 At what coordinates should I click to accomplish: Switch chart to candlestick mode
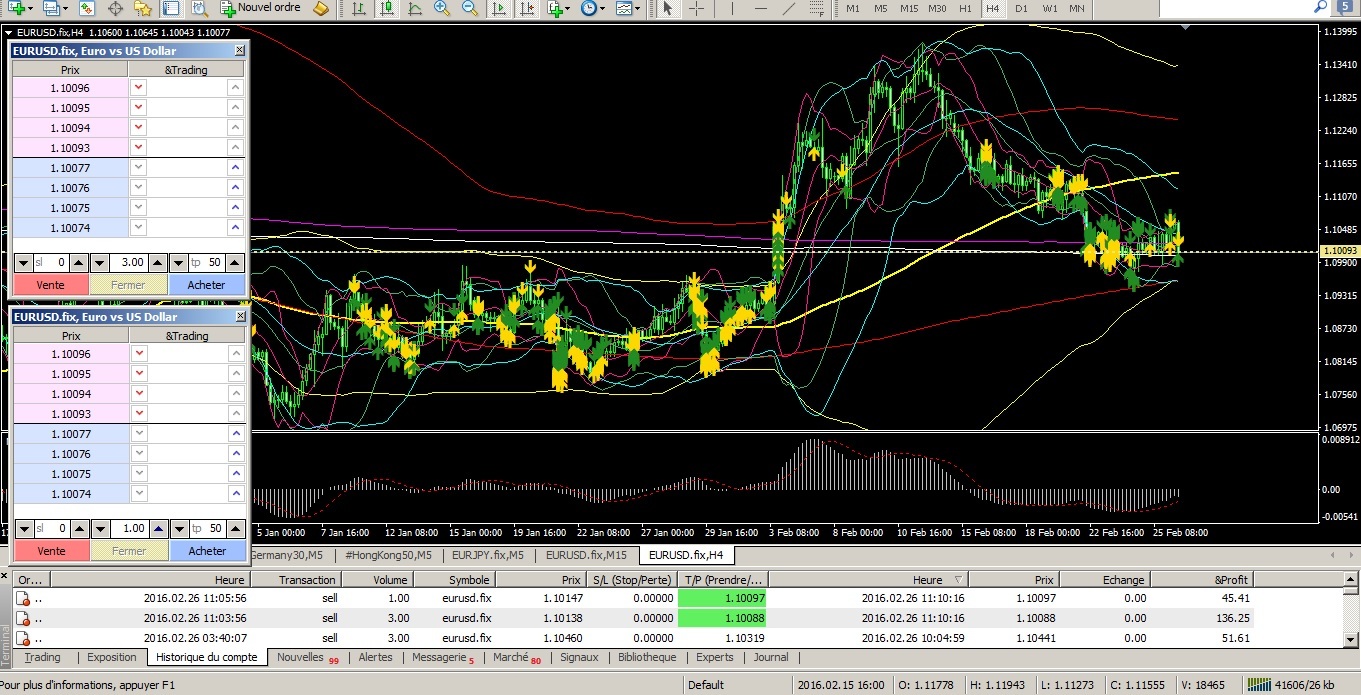387,9
